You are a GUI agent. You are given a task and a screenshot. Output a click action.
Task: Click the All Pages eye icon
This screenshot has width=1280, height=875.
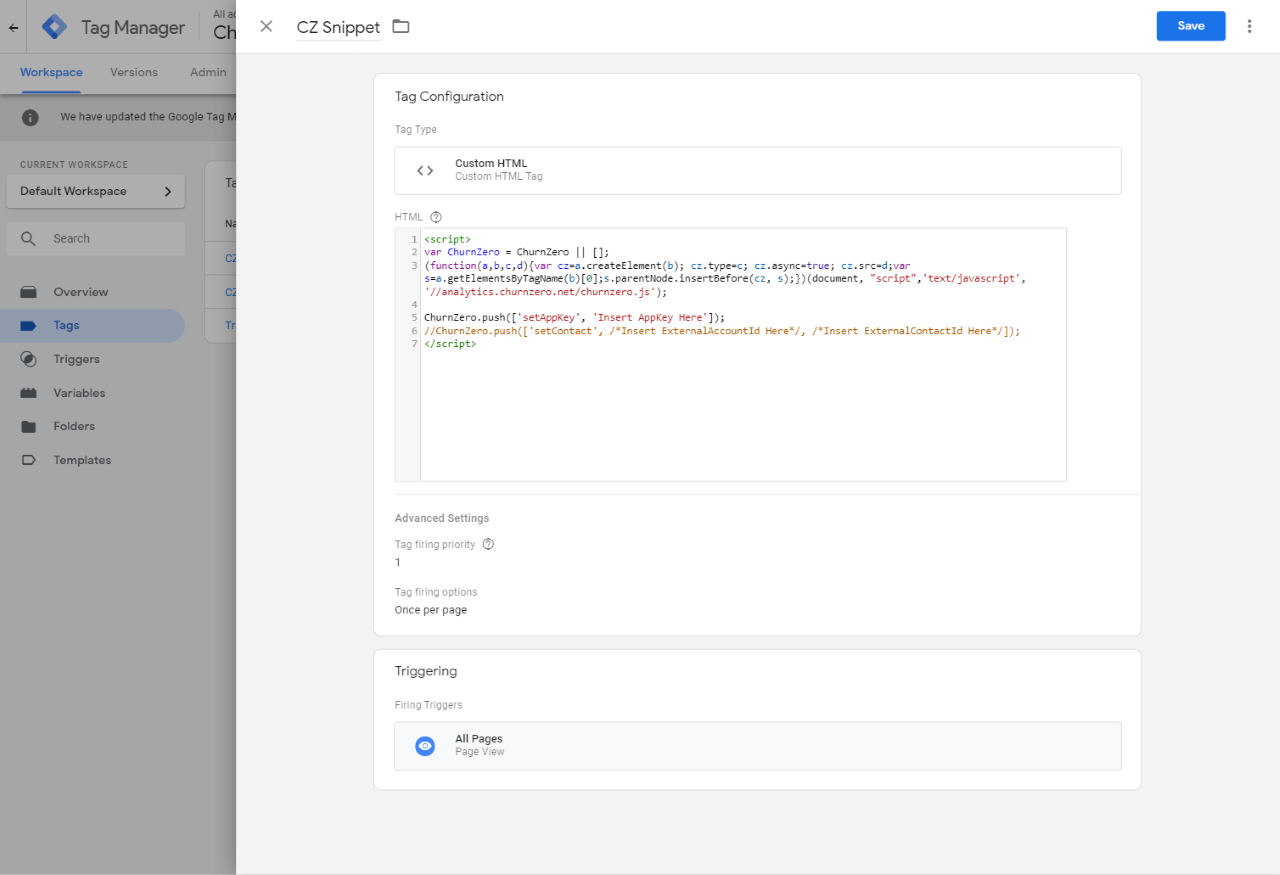425,746
